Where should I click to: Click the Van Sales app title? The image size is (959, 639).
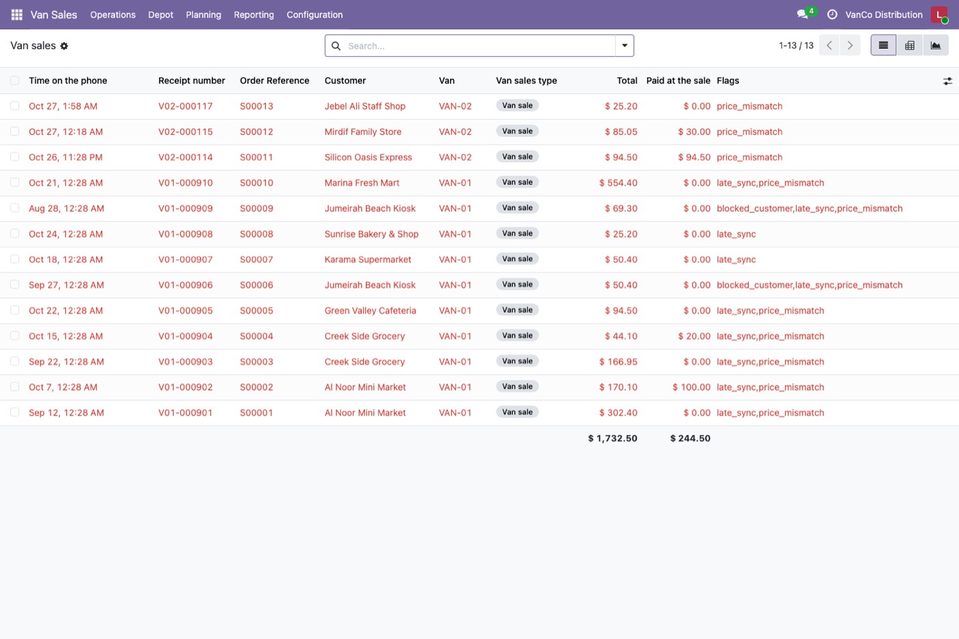pos(54,15)
